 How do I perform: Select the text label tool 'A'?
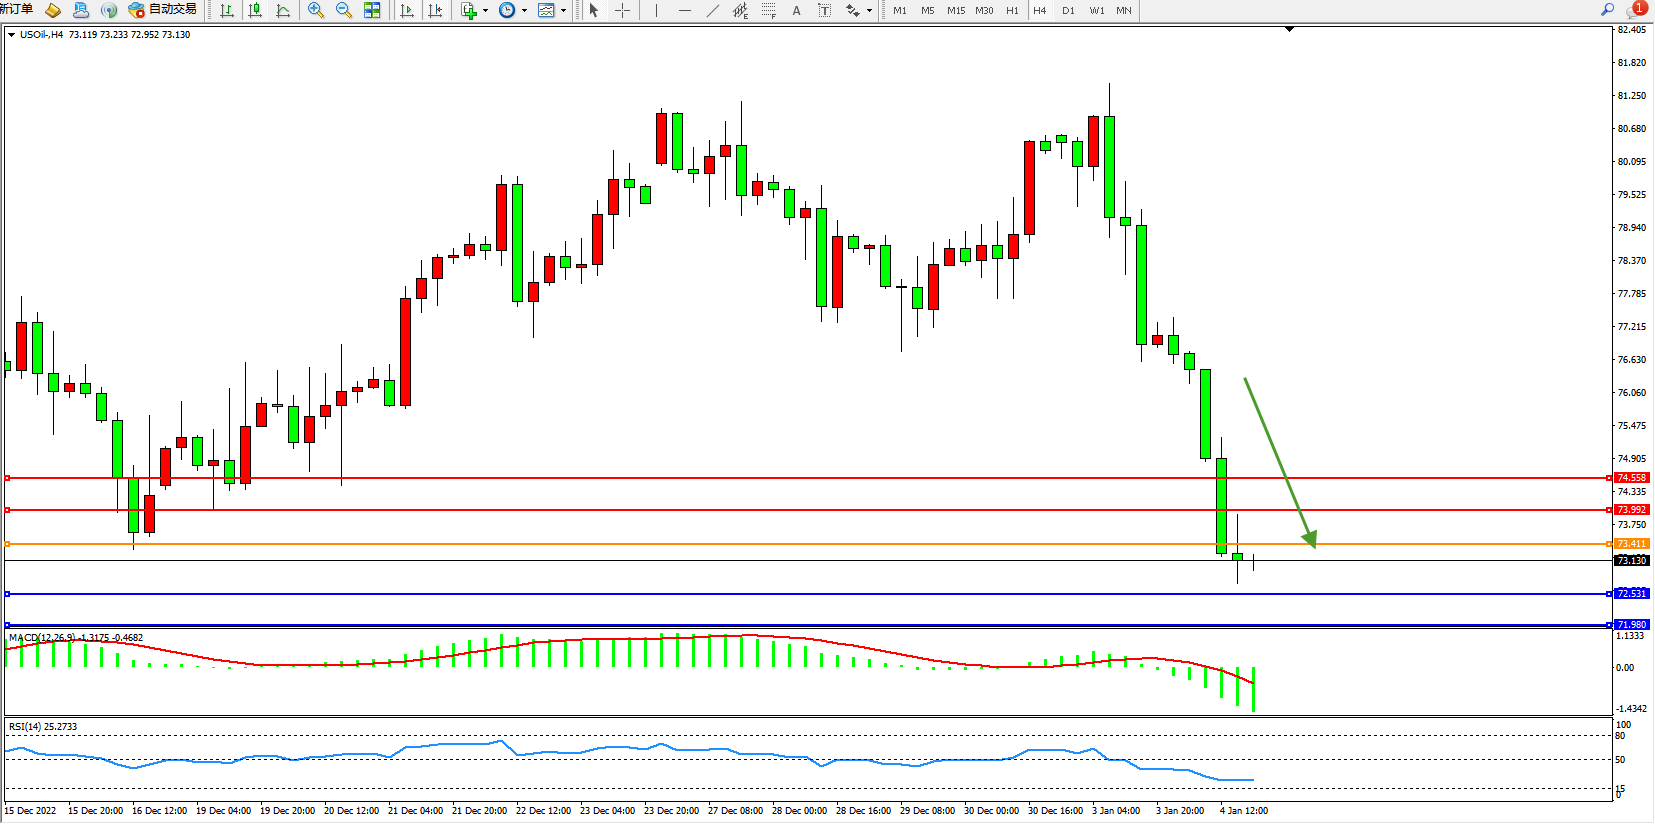pos(796,10)
